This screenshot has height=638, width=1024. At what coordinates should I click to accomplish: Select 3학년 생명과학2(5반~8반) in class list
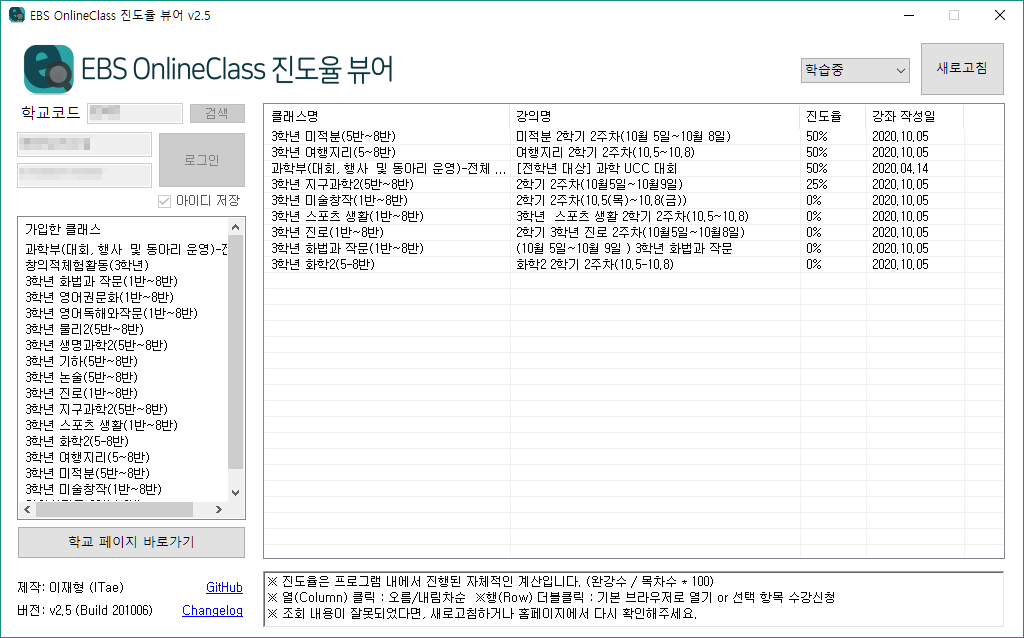pyautogui.click(x=96, y=345)
